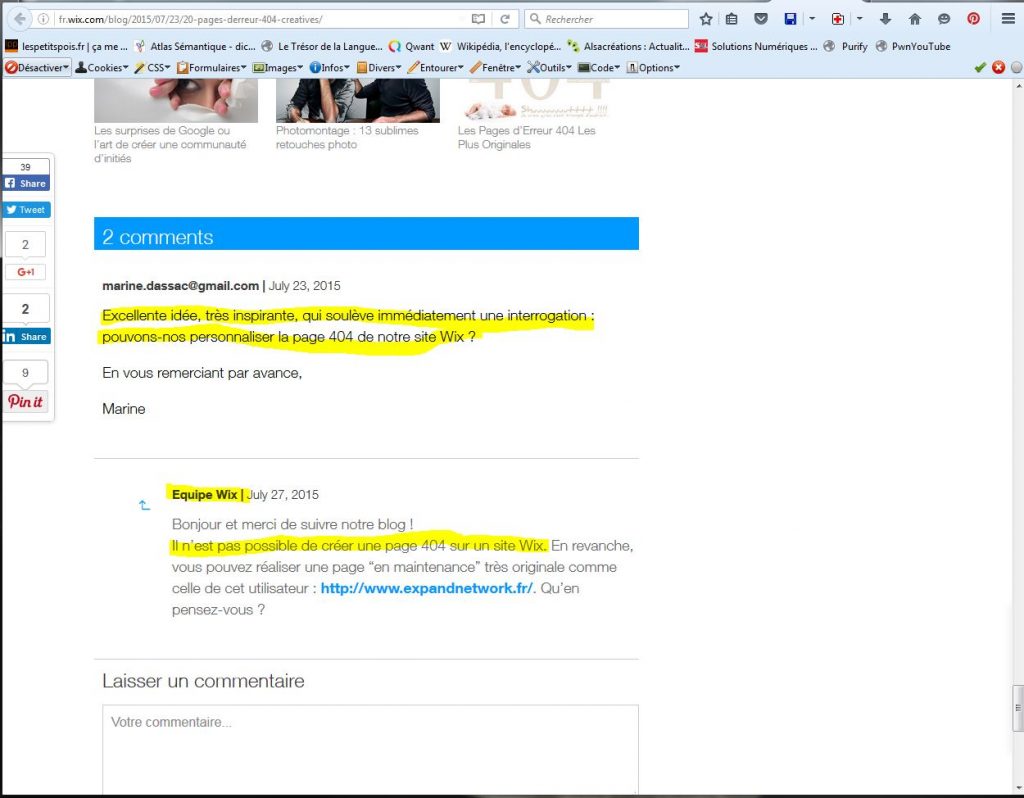The image size is (1024, 798).
Task: Show bookmarks list icon
Action: tap(732, 19)
